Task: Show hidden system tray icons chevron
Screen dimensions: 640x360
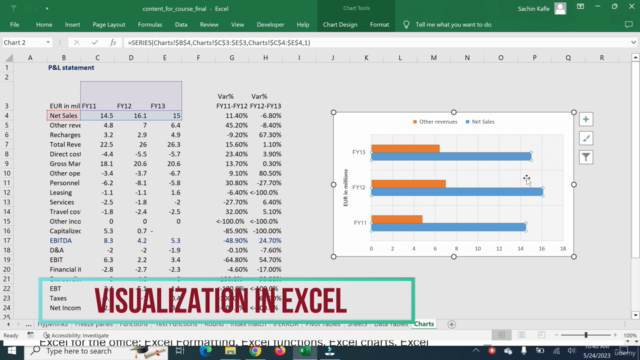Action: click(476, 351)
